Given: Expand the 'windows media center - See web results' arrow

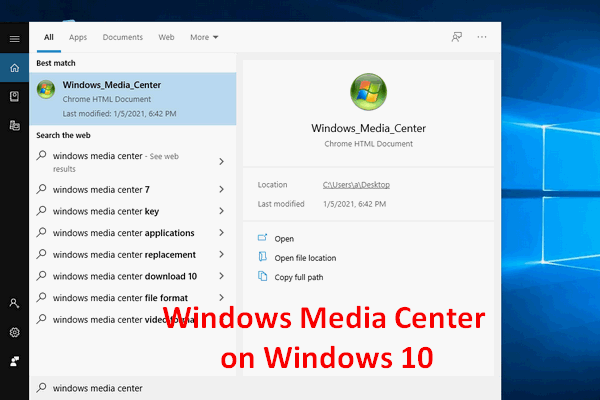Looking at the screenshot, I should click(x=221, y=162).
